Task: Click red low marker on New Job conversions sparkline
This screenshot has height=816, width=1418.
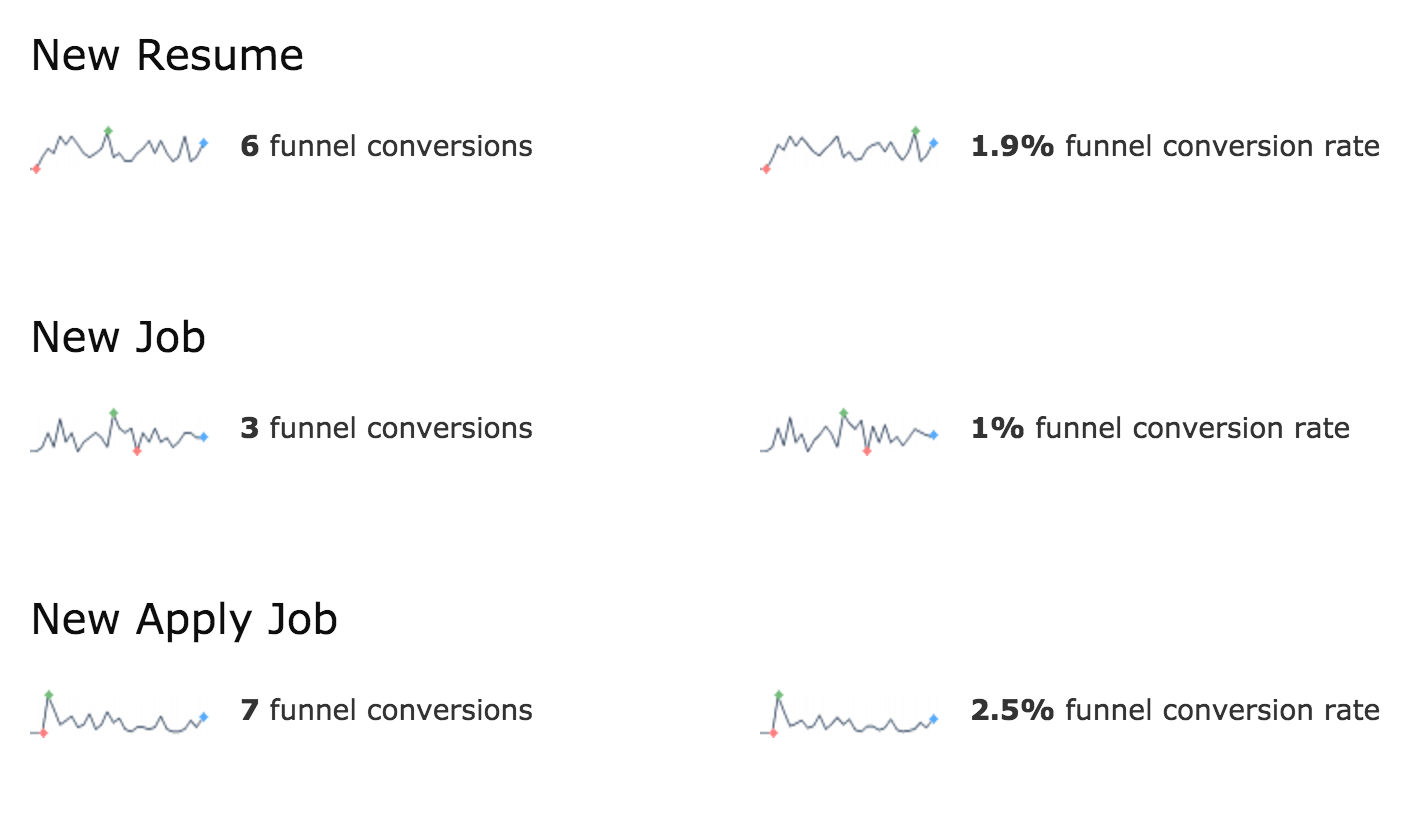Action: coord(137,451)
